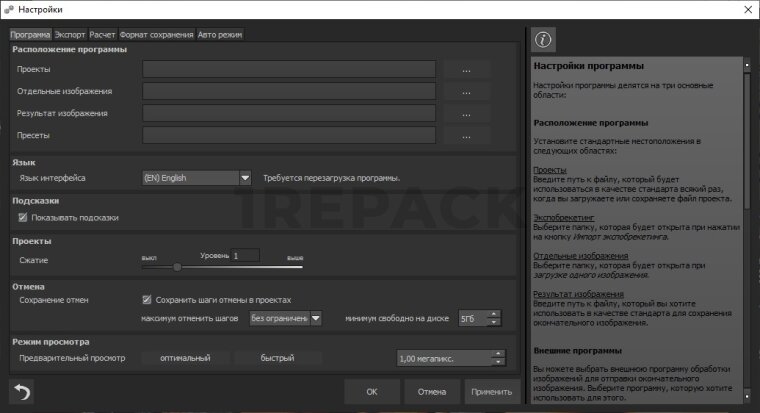Expand максимум отменить шагов dropdown
760x413 pixels.
[x=315, y=319]
